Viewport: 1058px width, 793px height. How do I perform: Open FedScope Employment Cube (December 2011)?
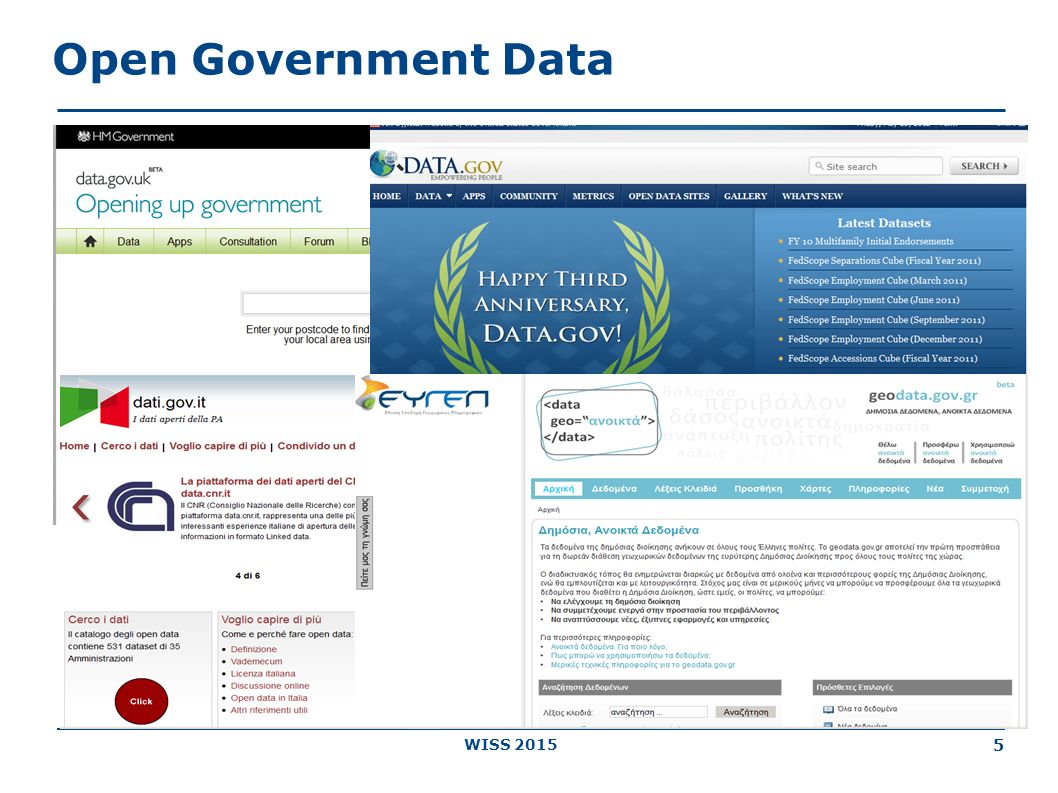[885, 339]
